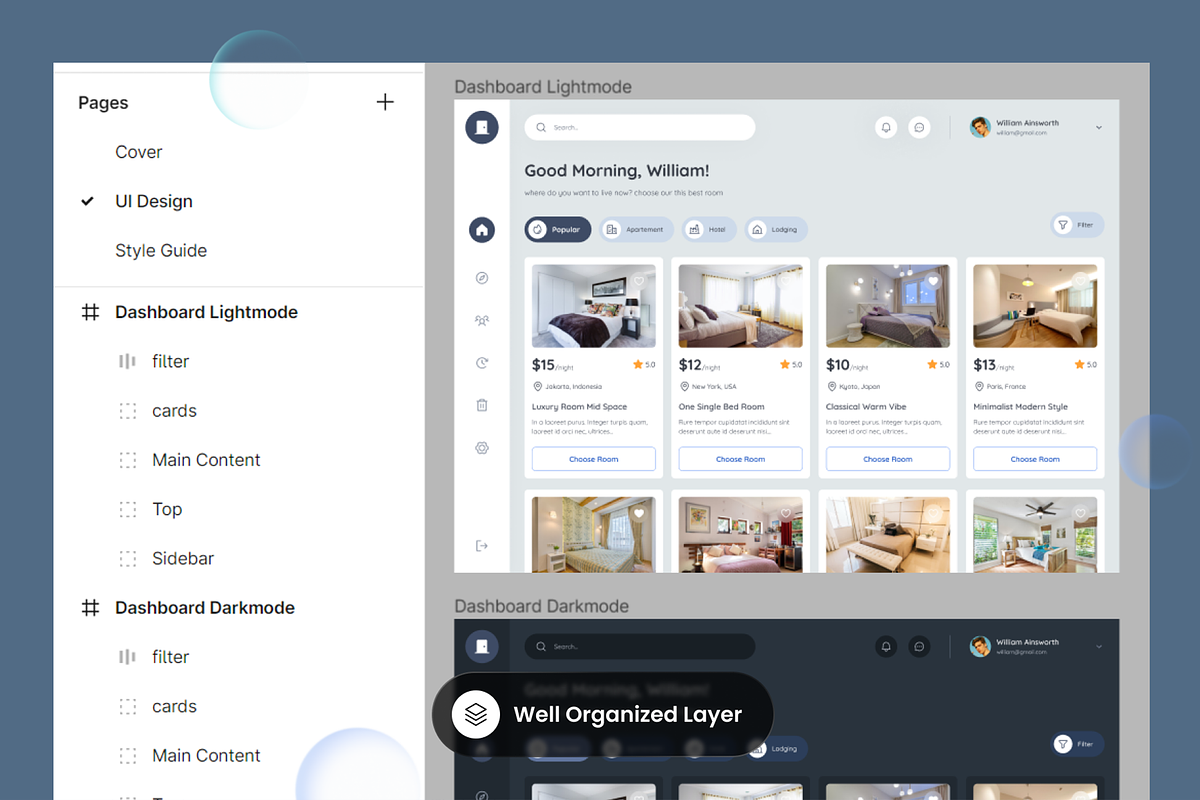
Task: Click the star rating on the $12 card
Action: tap(791, 365)
